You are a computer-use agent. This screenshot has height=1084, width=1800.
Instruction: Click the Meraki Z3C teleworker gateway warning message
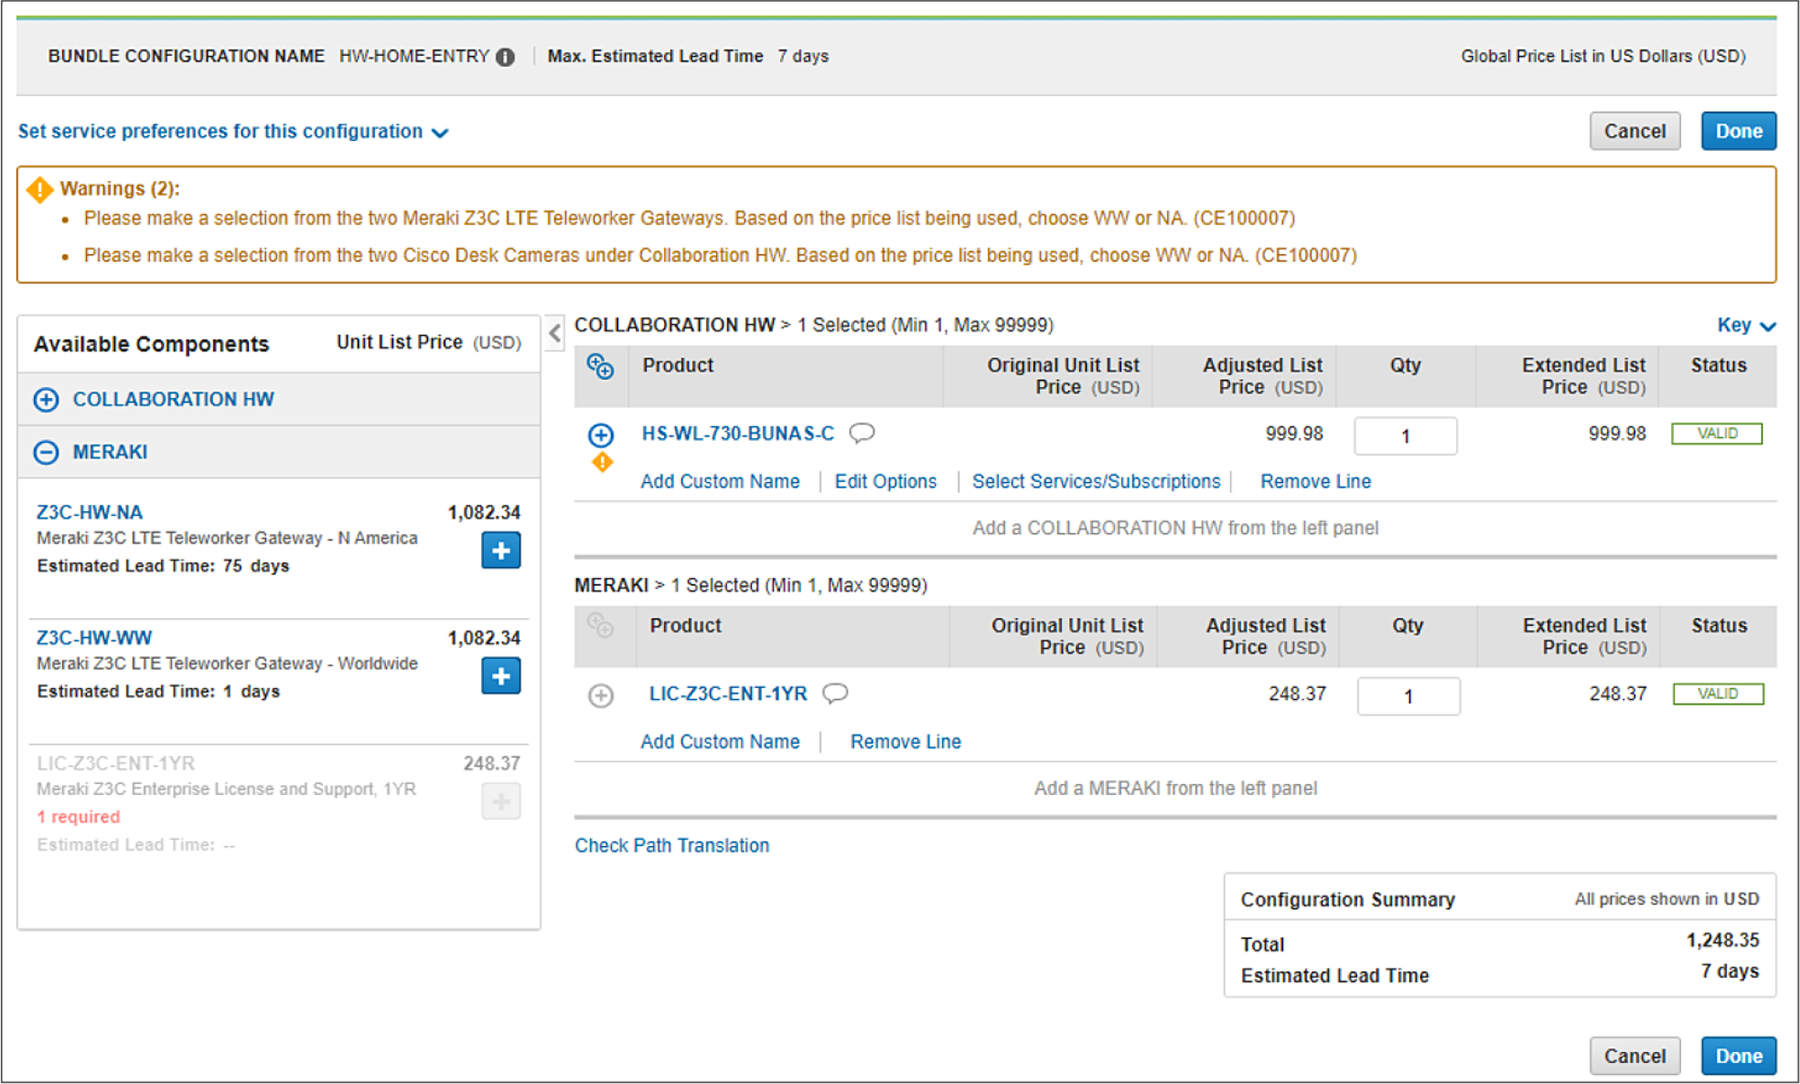tap(689, 218)
